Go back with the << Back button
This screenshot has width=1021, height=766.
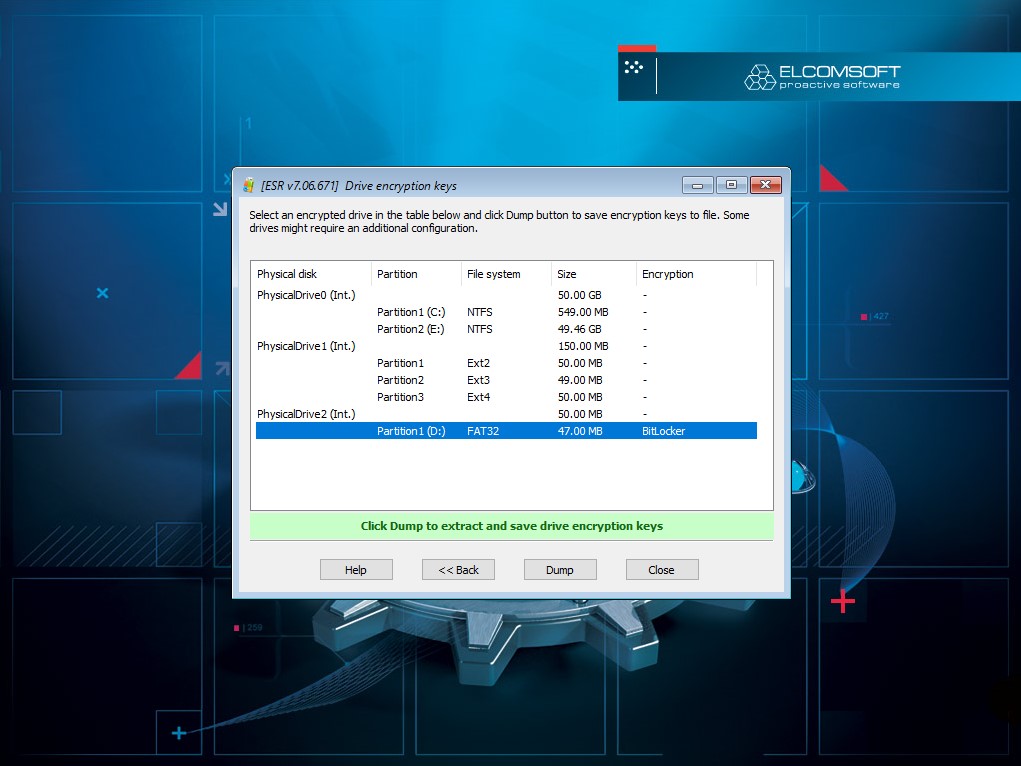458,570
